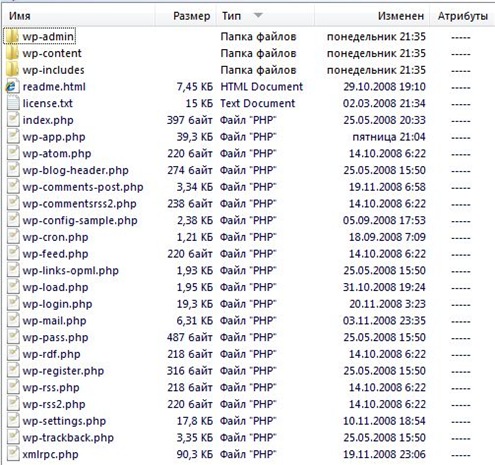Click the readme.html browser file icon

click(x=12, y=87)
